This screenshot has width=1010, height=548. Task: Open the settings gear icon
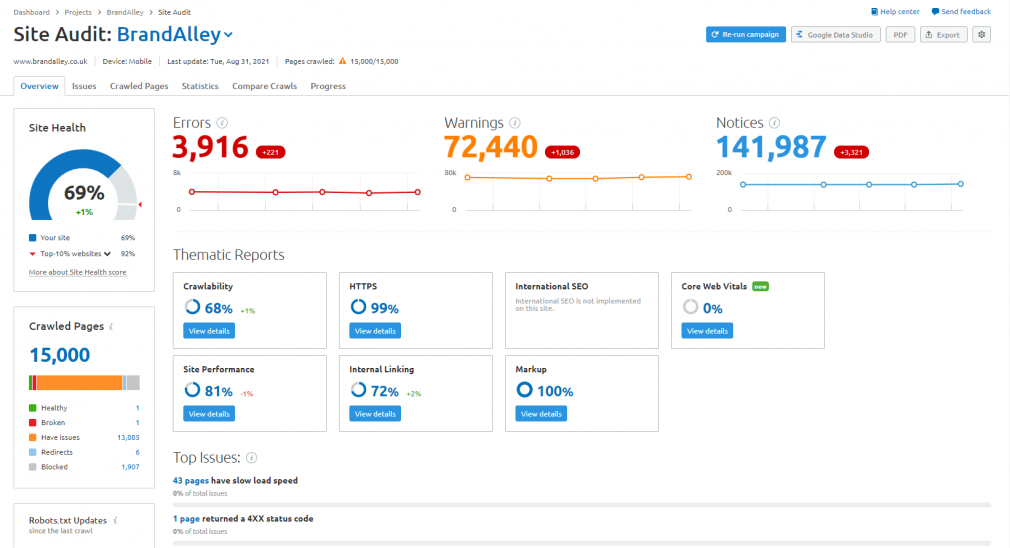982,35
